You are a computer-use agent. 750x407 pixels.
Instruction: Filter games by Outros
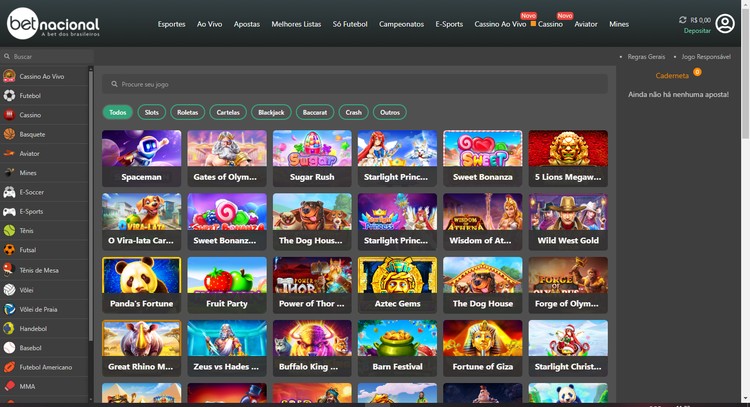[390, 112]
